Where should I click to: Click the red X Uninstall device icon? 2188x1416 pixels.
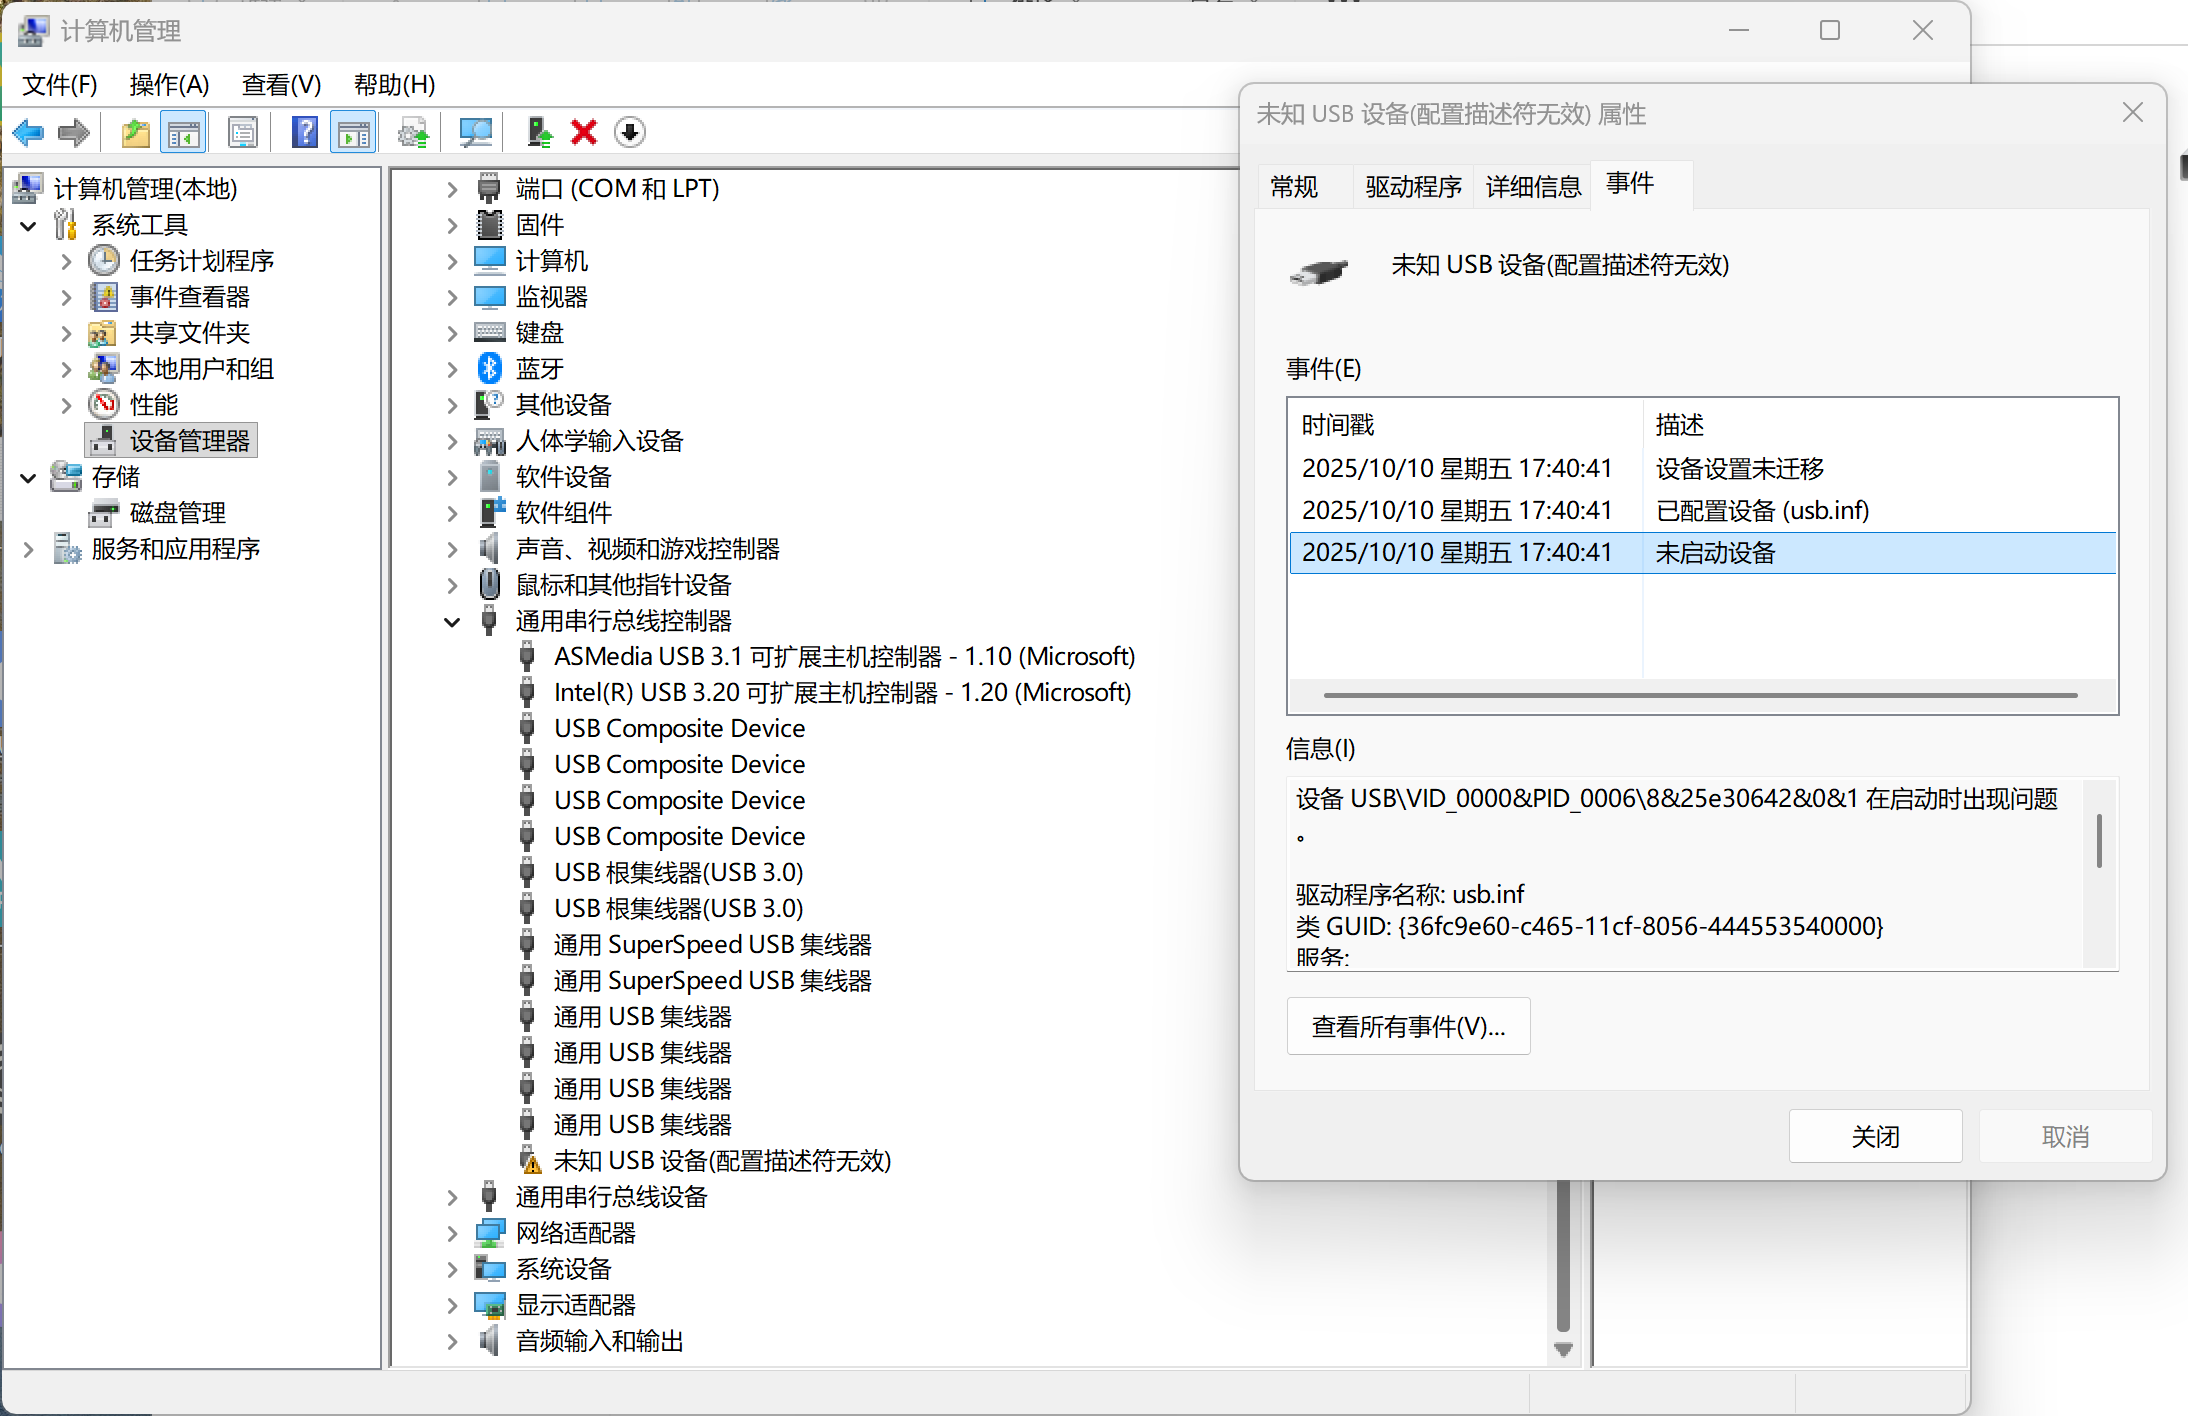coord(584,132)
